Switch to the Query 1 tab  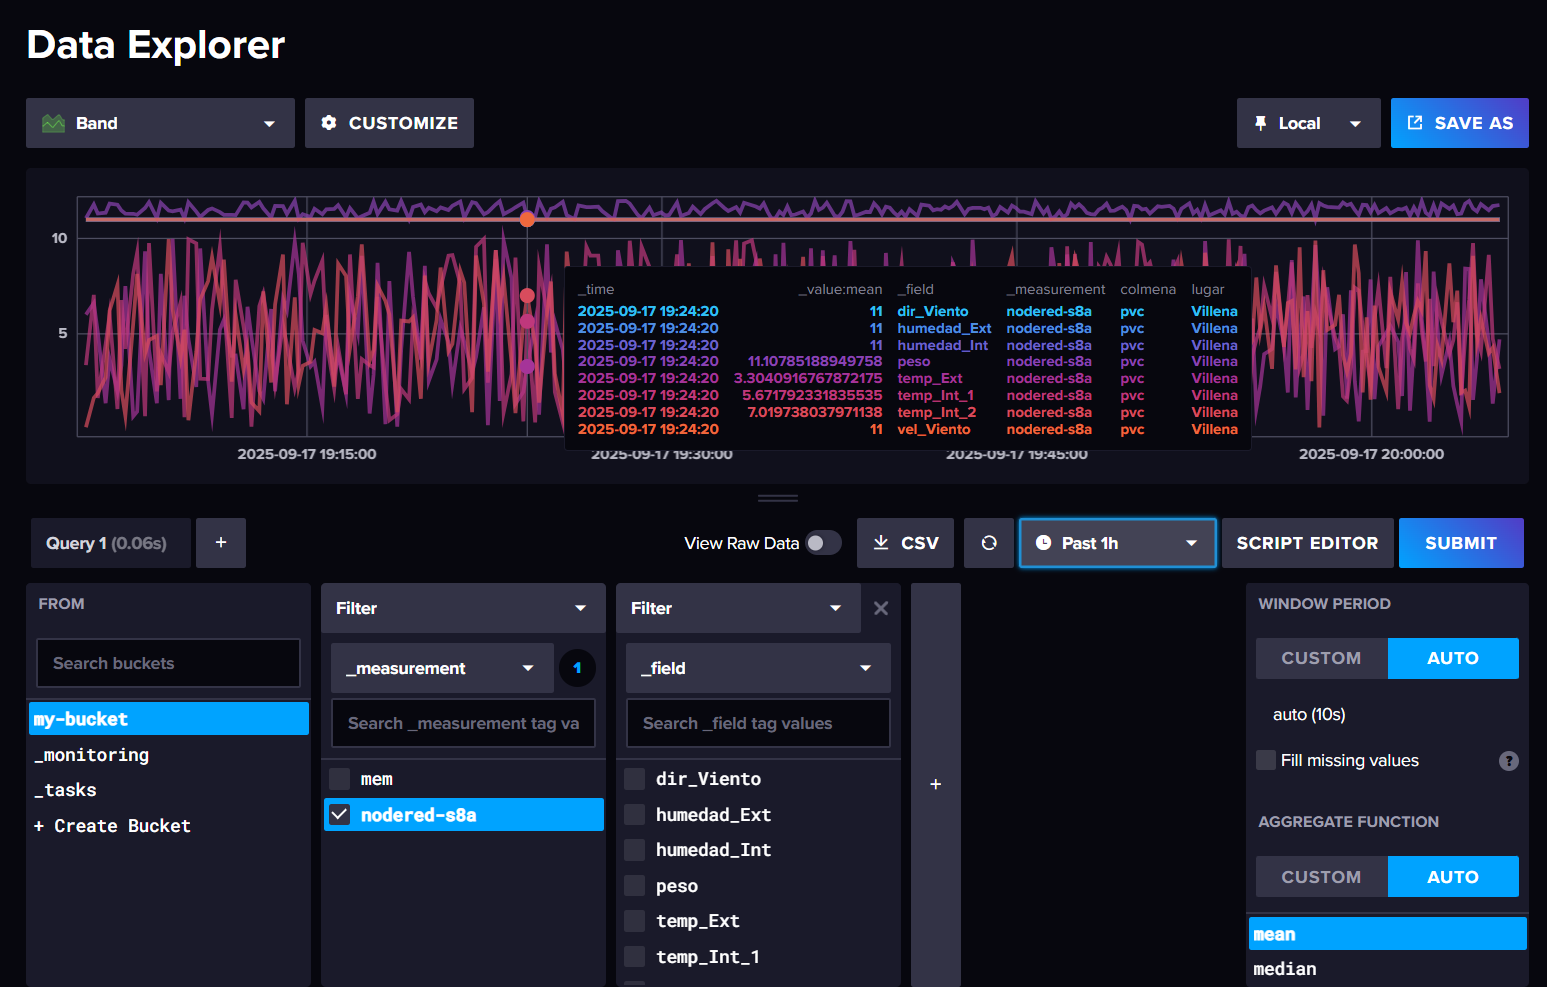[110, 542]
